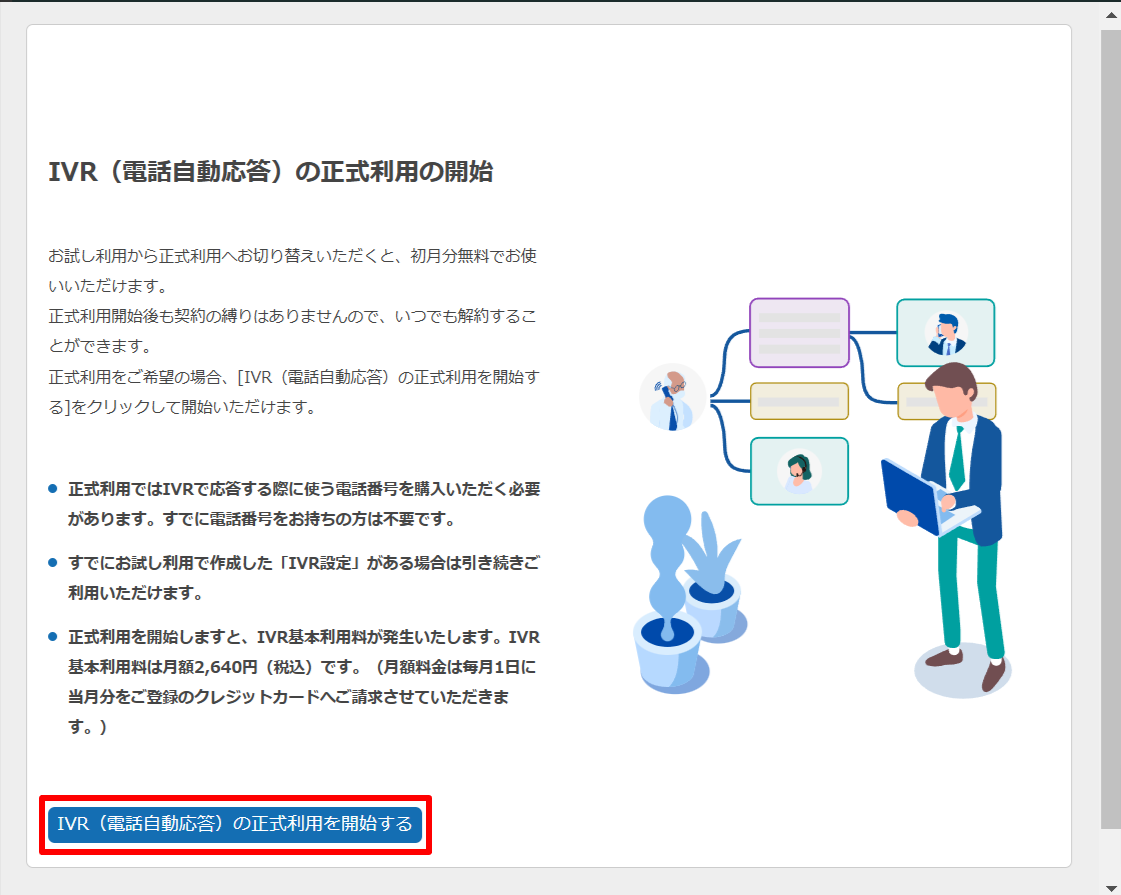Click the third bullet about the 月額2,640円 fee

pyautogui.click(x=304, y=682)
